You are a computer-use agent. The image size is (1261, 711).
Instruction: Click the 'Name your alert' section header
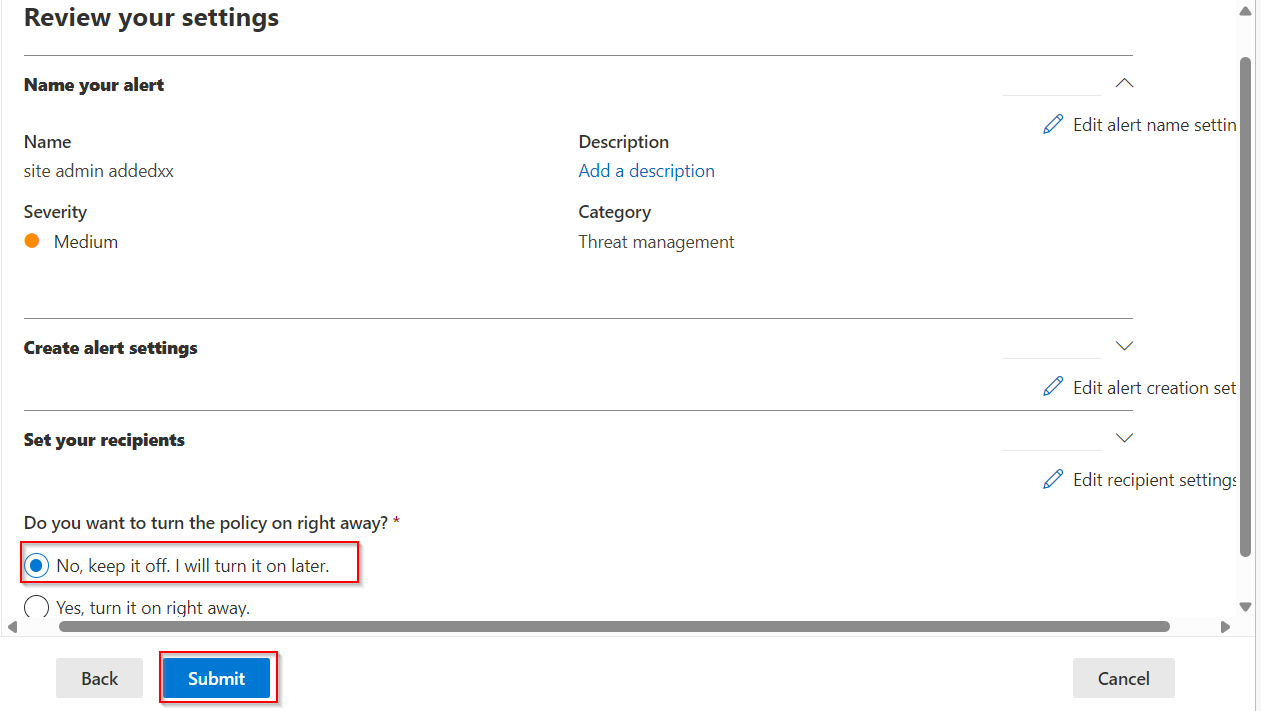tap(93, 85)
